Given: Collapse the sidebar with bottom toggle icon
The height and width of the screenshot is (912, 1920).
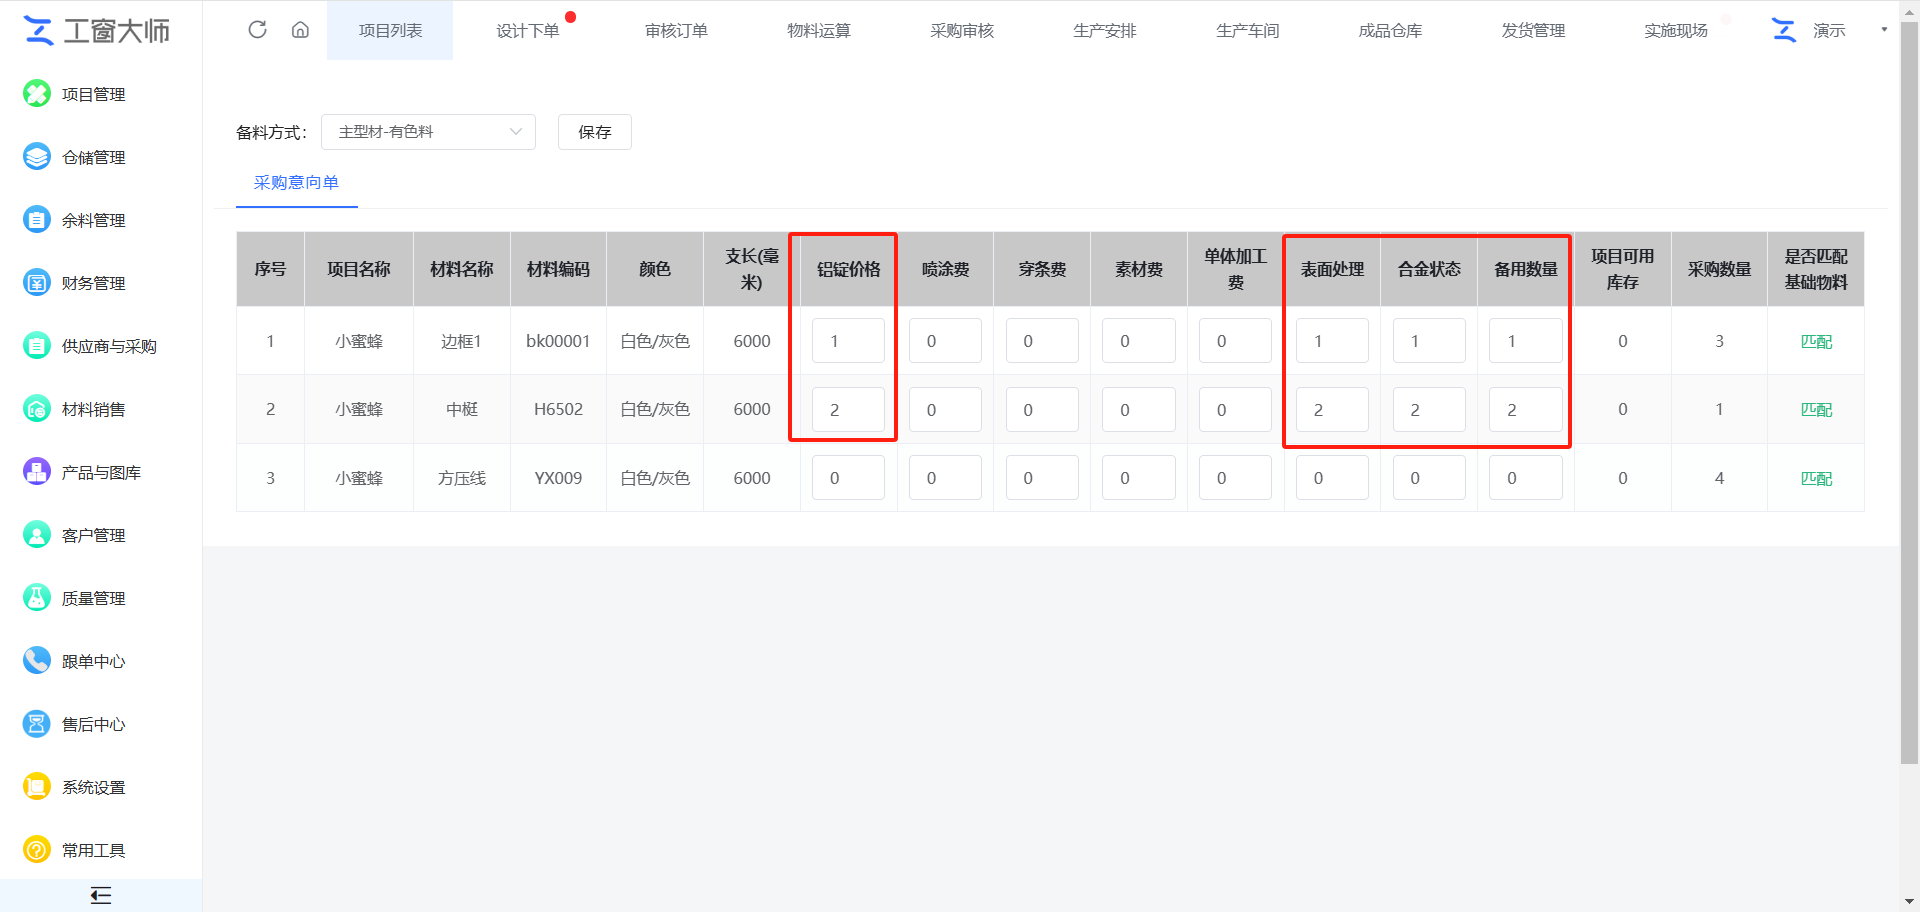Looking at the screenshot, I should (x=100, y=895).
